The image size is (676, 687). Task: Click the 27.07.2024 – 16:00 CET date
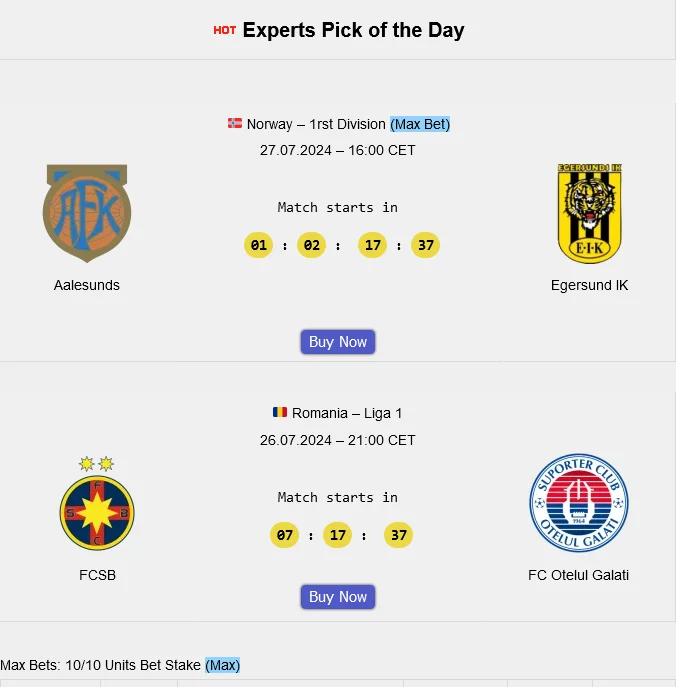pos(338,150)
